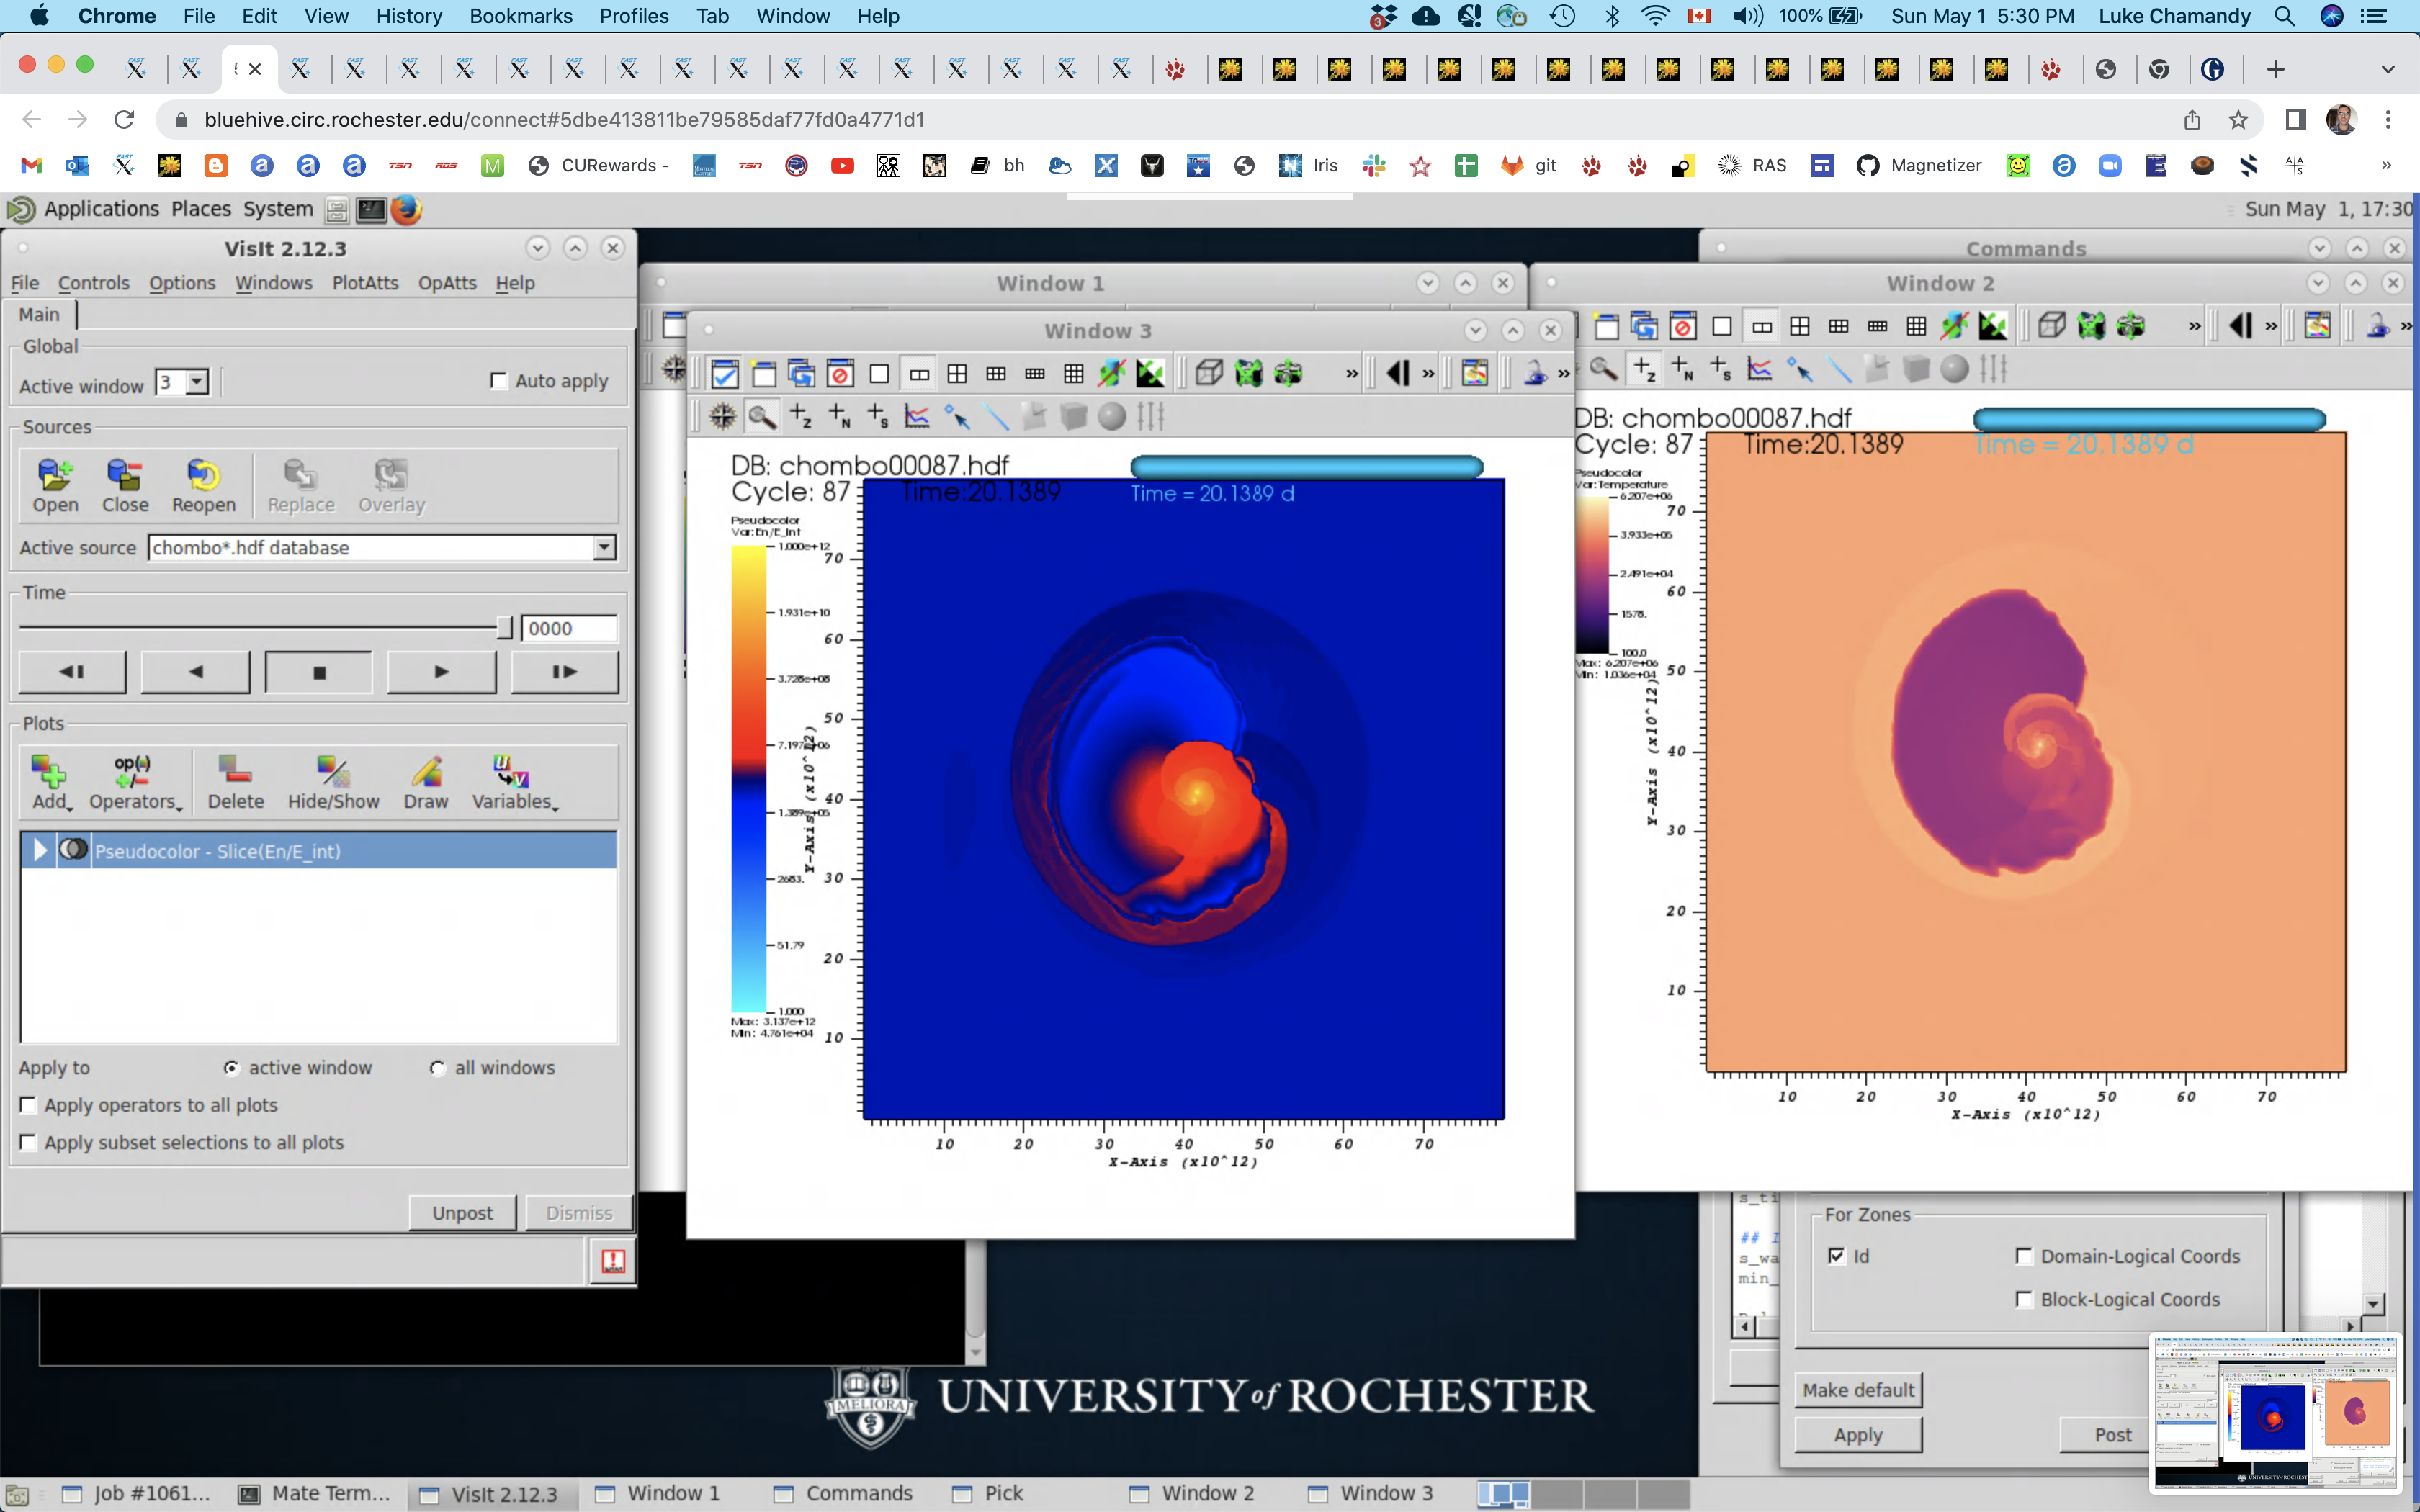Image resolution: width=2420 pixels, height=1512 pixels.
Task: Open VisIt Options menu
Action: [x=182, y=283]
